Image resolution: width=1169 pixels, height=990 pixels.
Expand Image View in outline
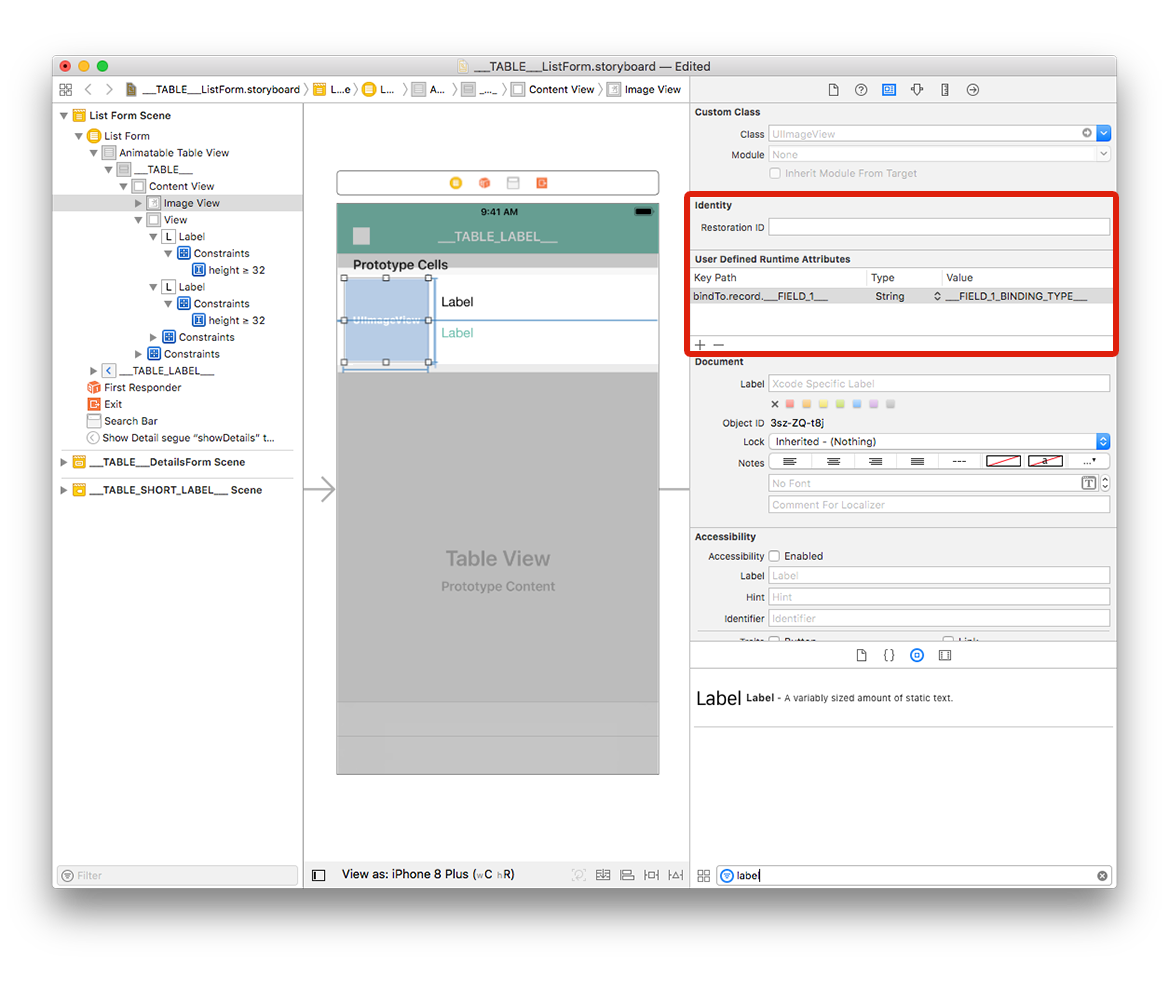pyautogui.click(x=139, y=203)
